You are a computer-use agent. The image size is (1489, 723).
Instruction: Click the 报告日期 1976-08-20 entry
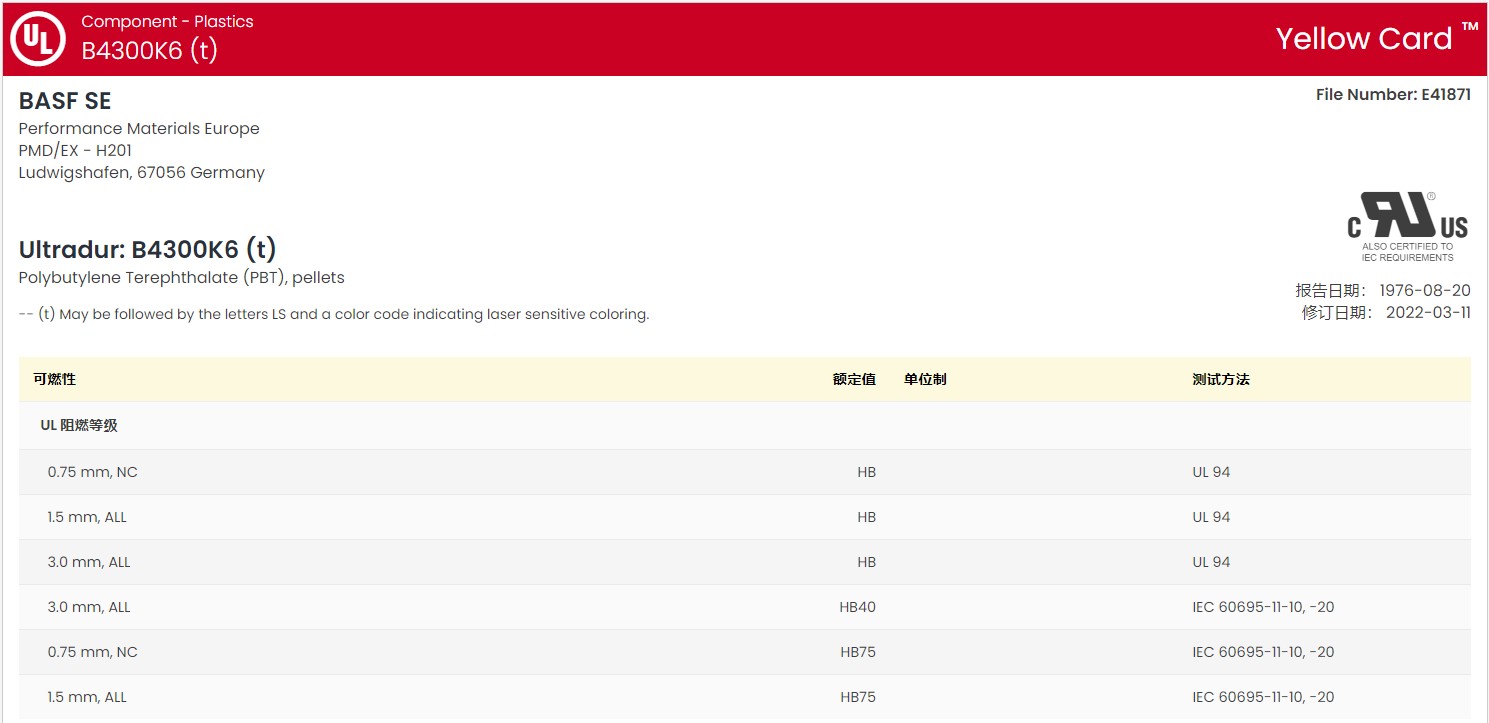(1383, 291)
